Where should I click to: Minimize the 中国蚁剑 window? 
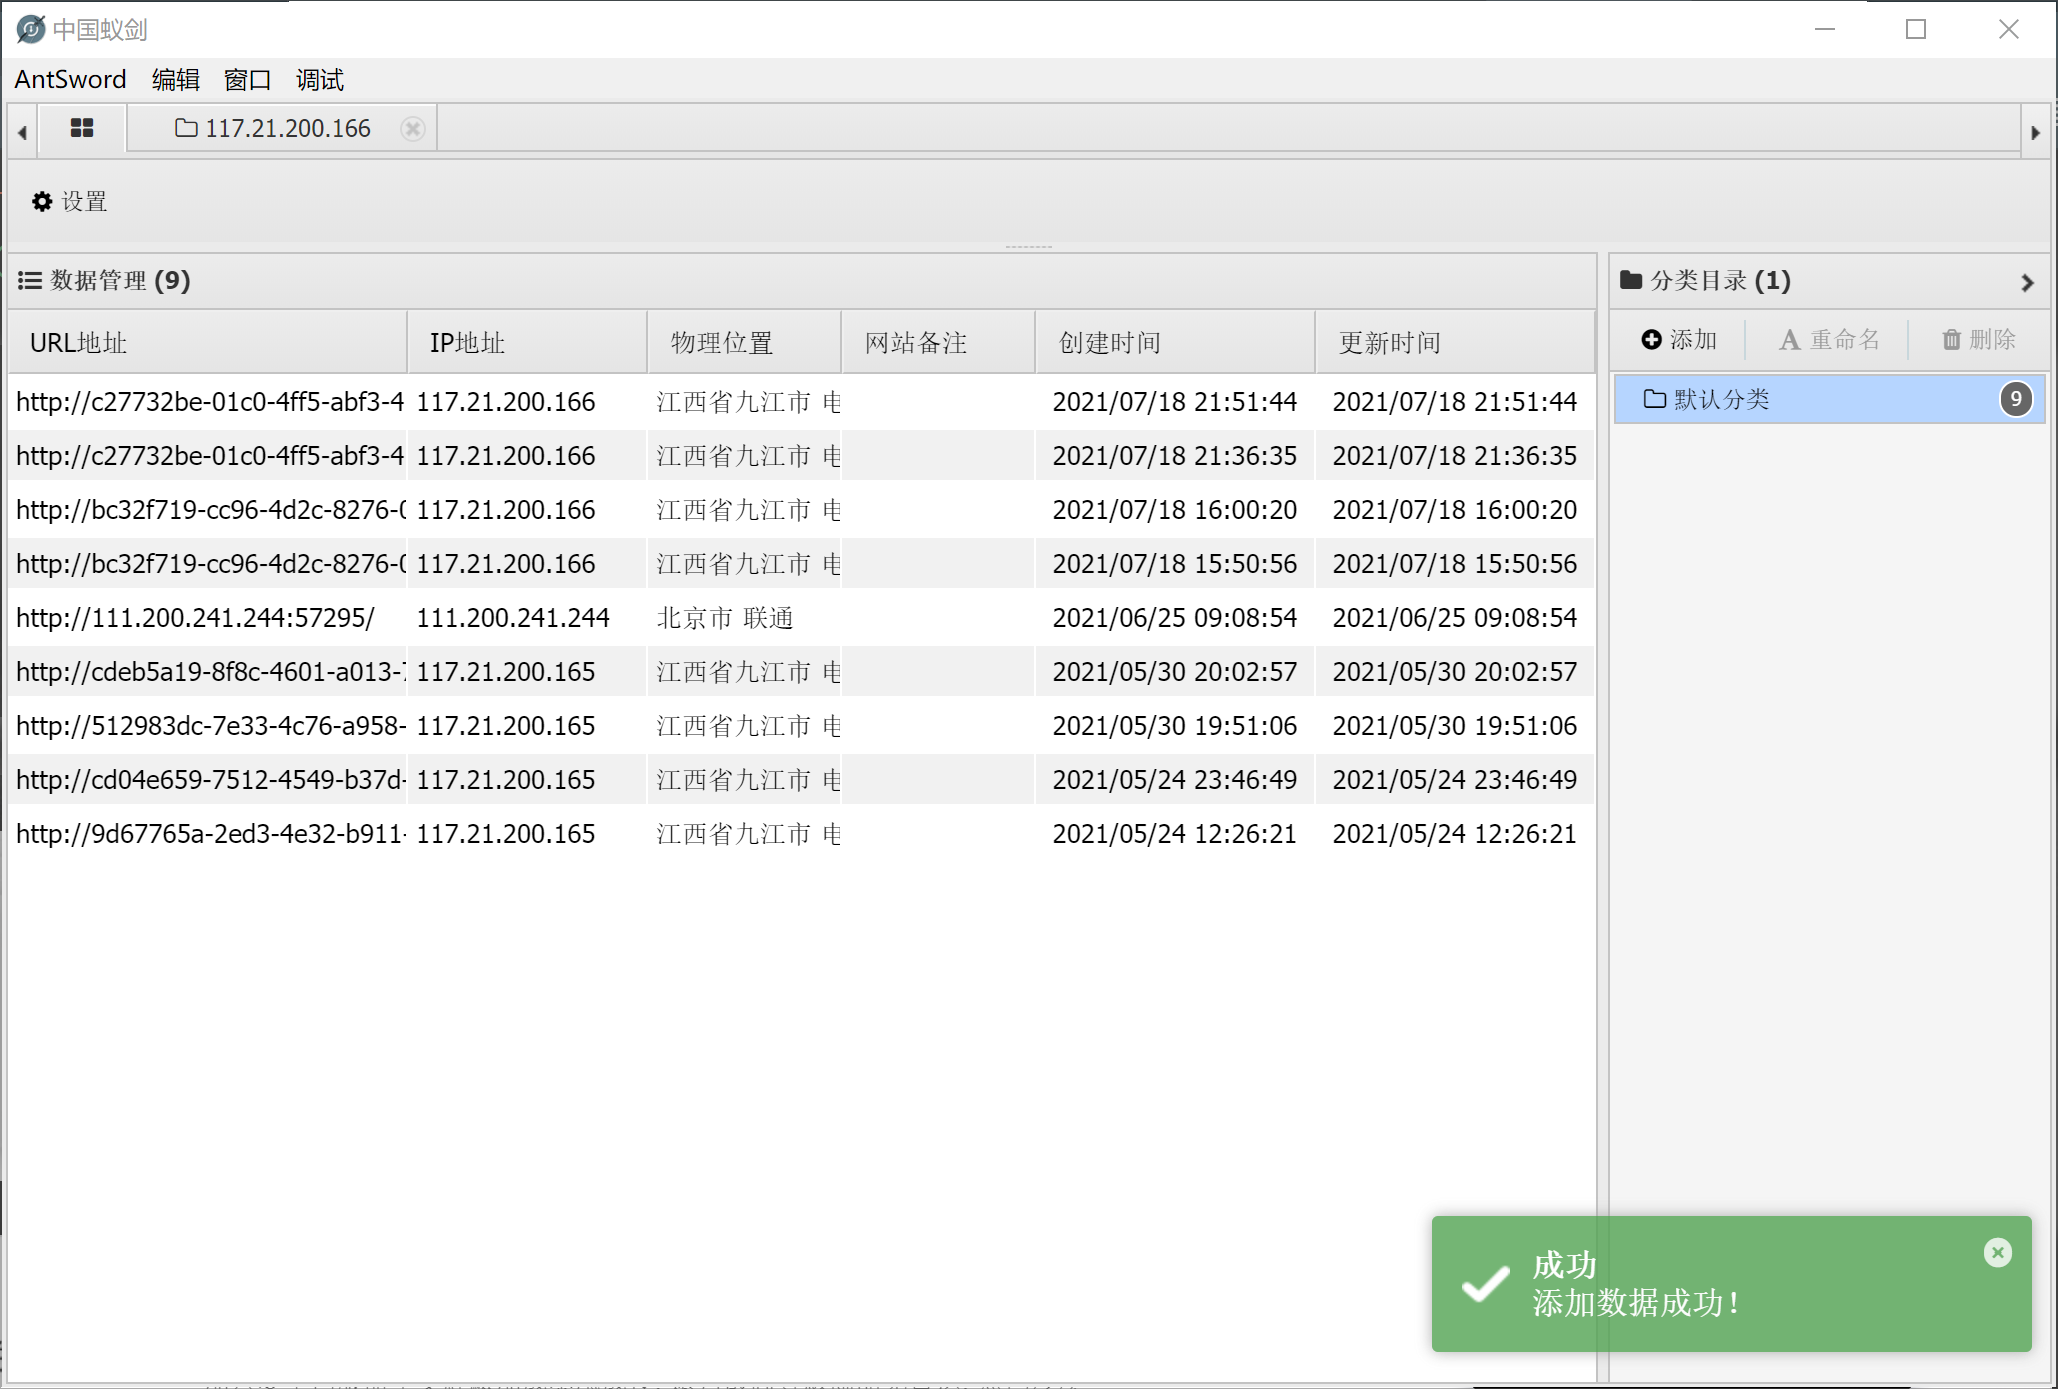tap(1825, 29)
